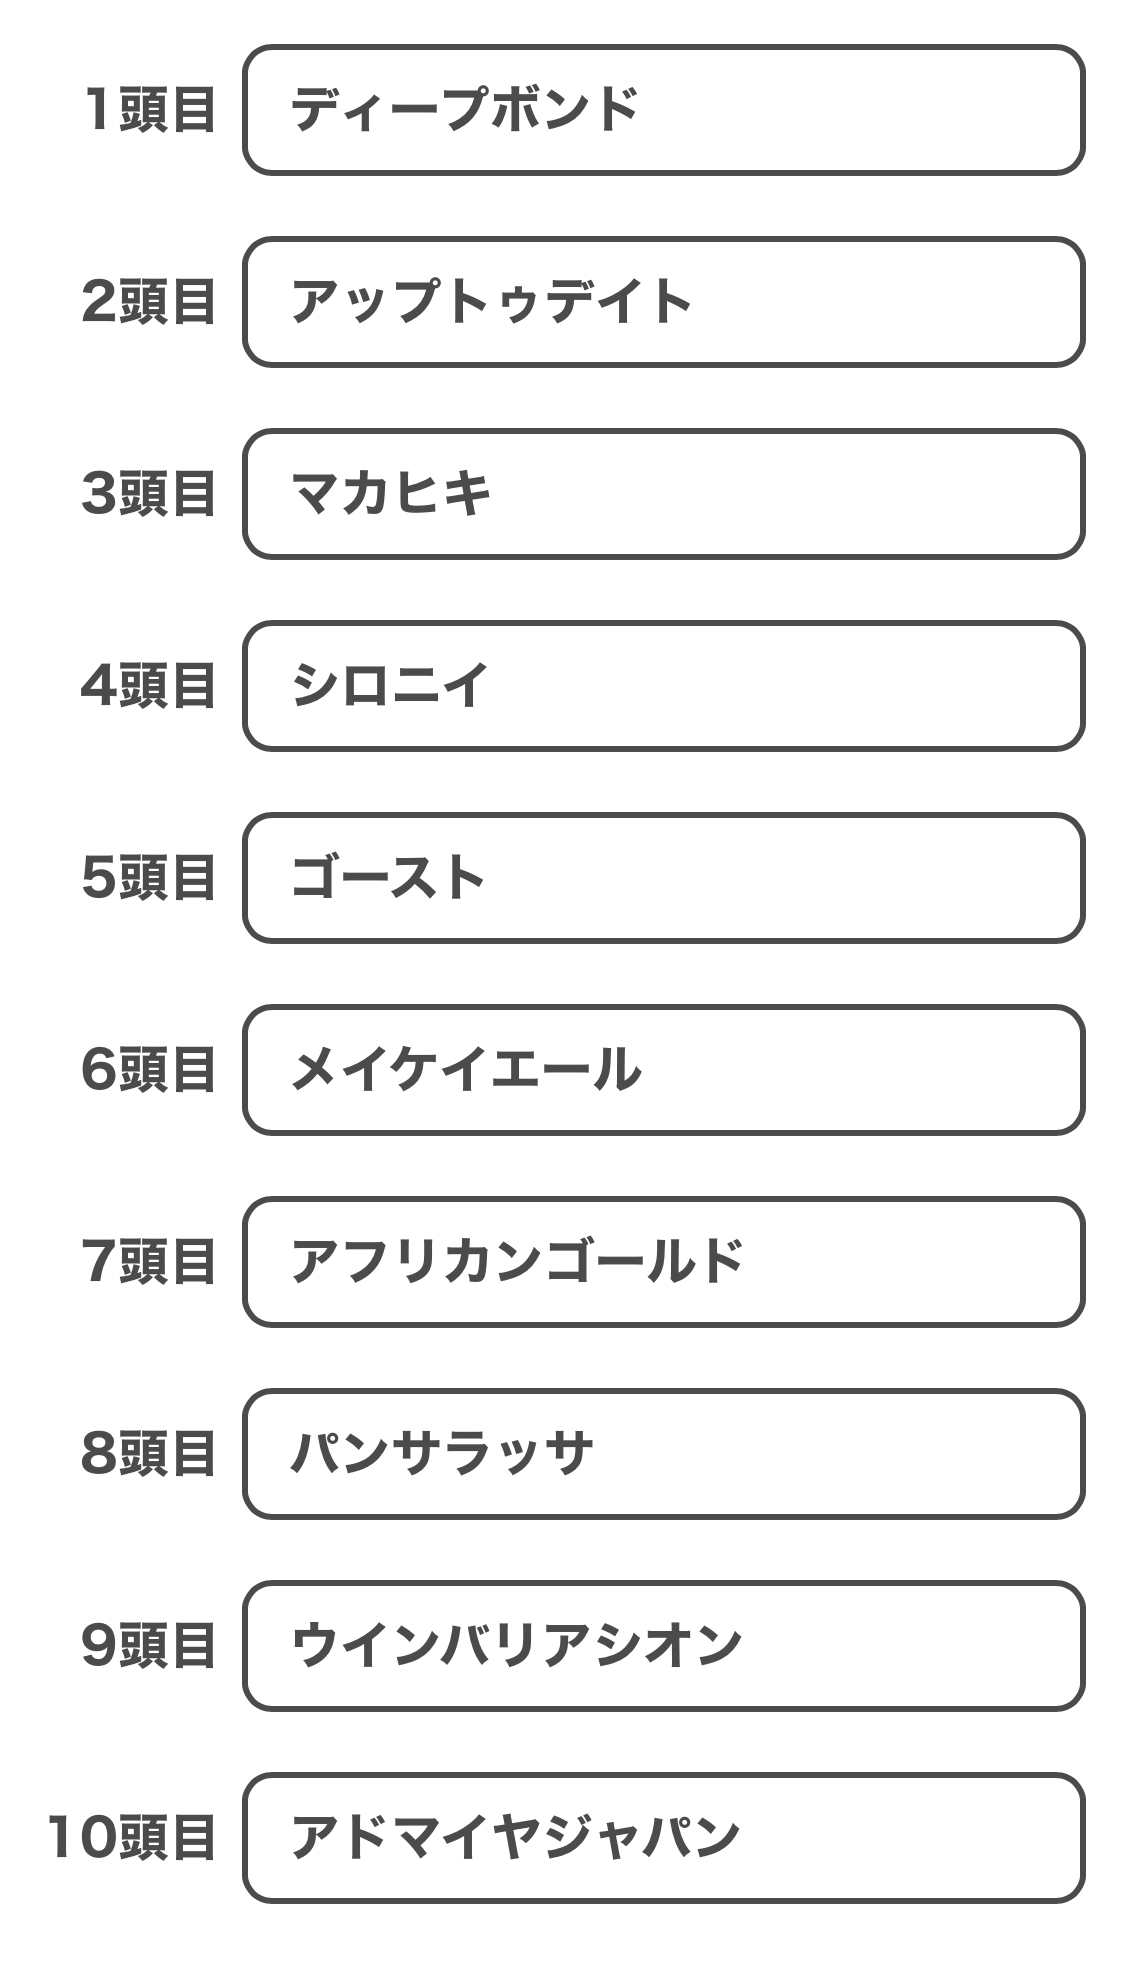Click the 8頭目 row label

point(148,1454)
